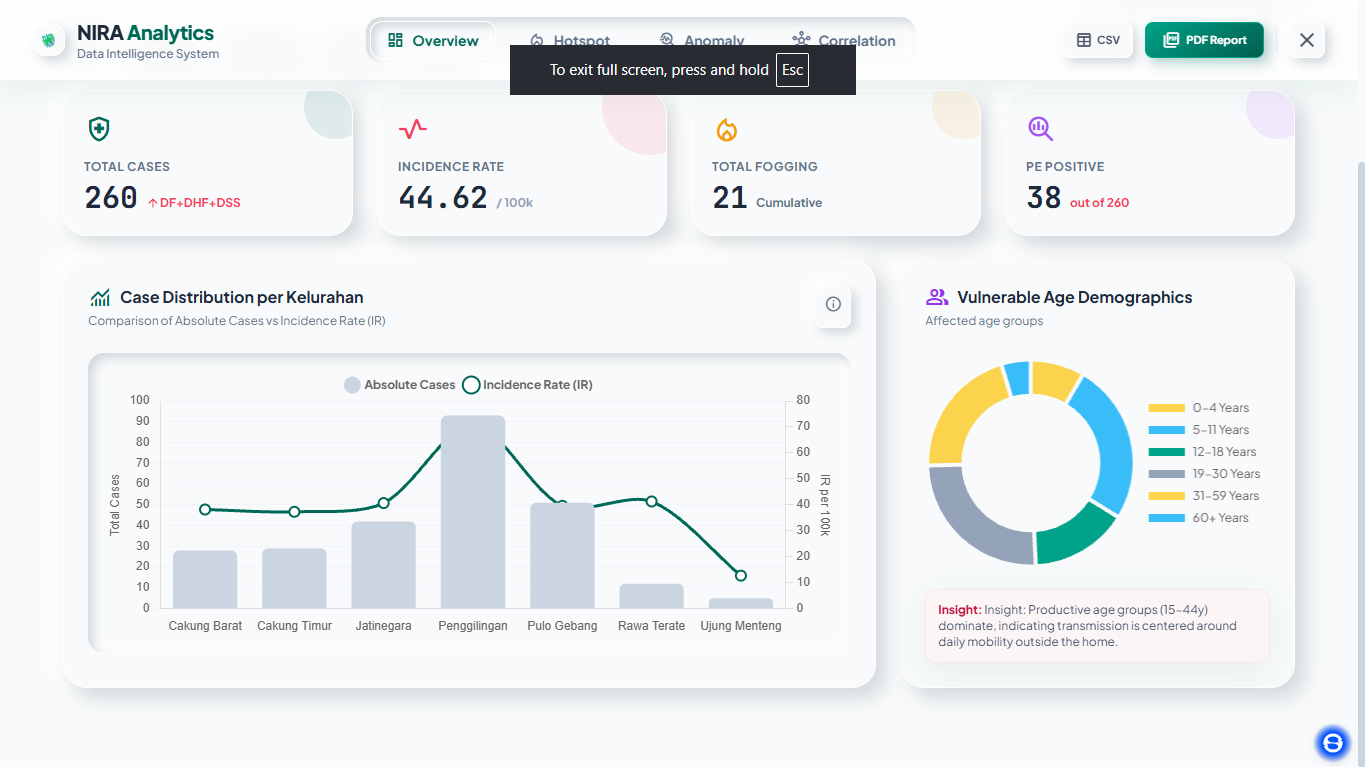Screen dimensions: 1365x767
Task: Open the Correlation tab
Action: (x=844, y=41)
